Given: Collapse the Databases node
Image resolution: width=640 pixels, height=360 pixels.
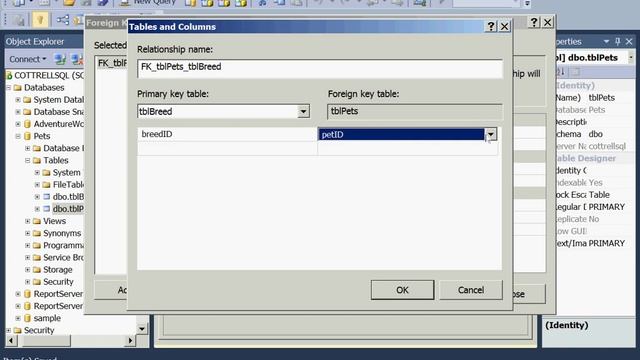Looking at the screenshot, I should 8,87.
